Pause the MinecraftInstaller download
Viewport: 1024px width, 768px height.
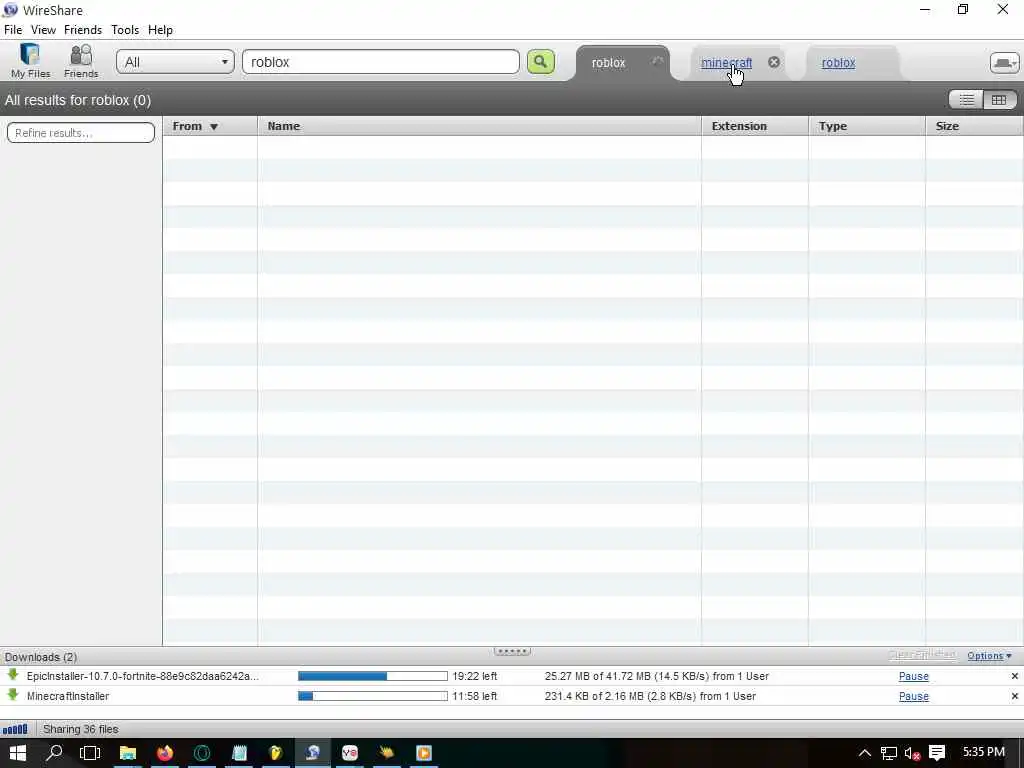914,696
